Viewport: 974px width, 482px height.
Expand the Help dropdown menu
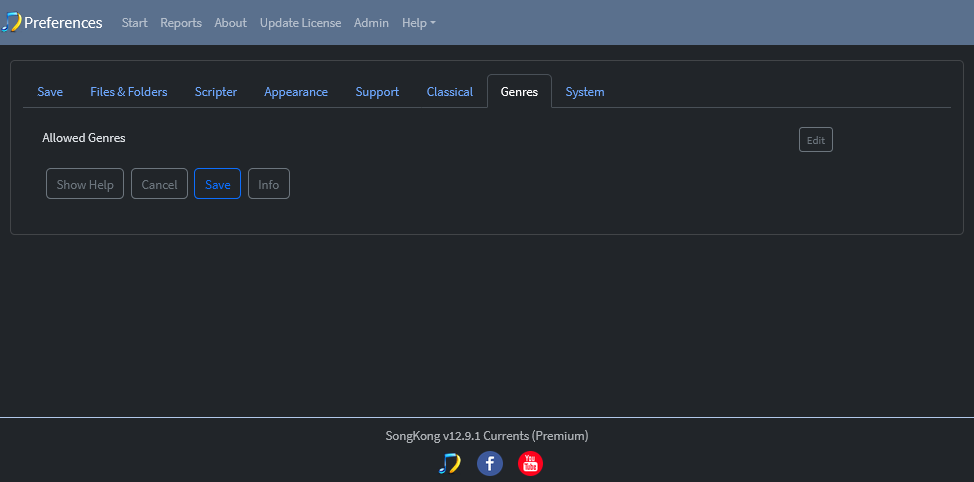(x=419, y=23)
